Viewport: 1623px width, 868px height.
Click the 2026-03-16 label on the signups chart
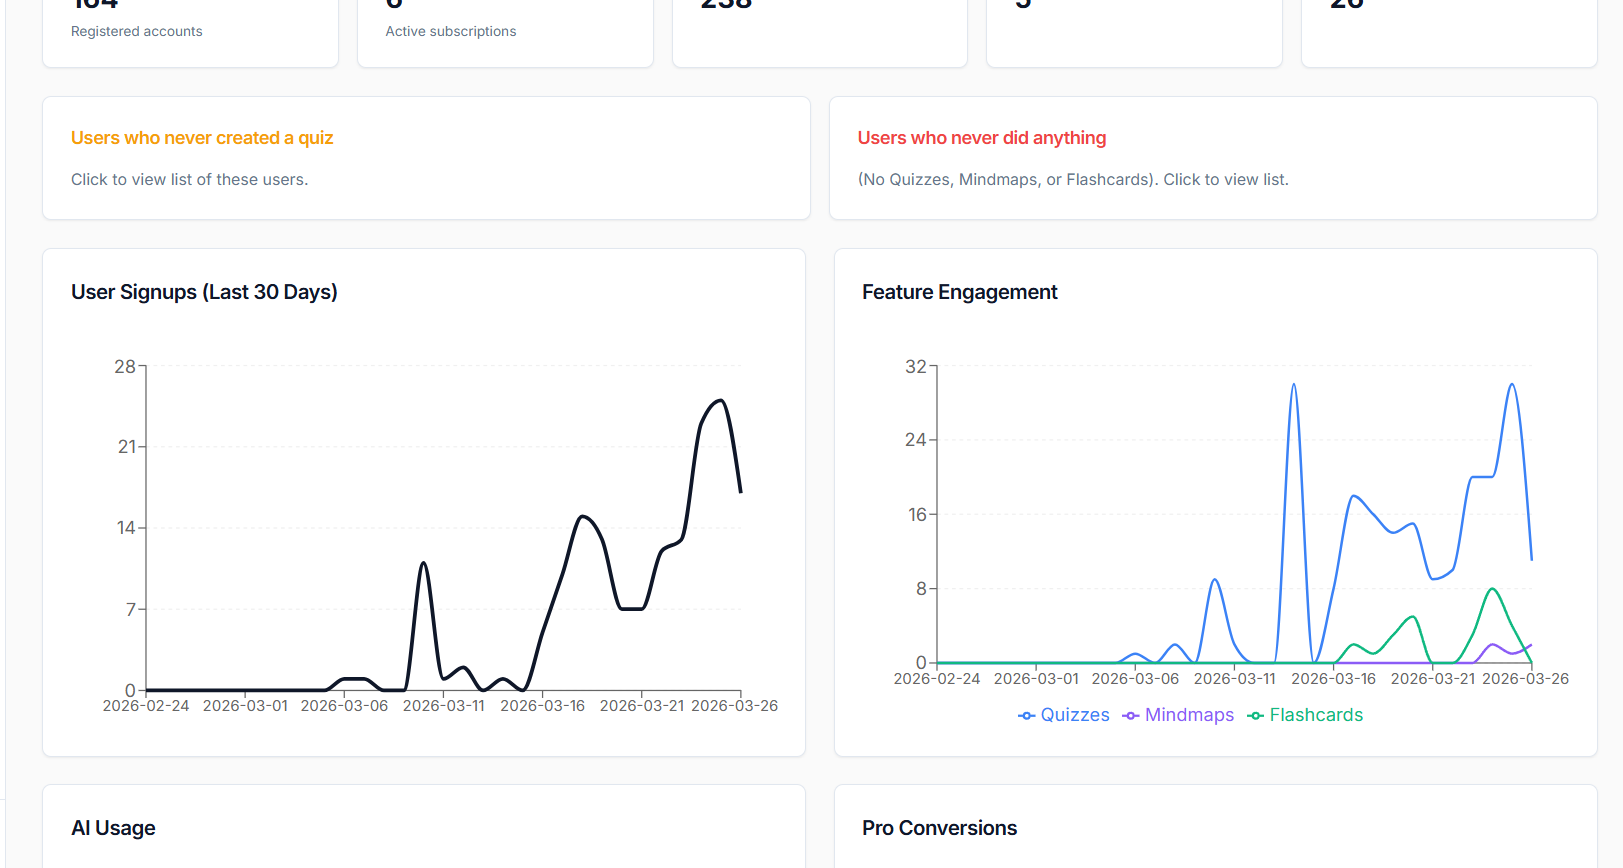[x=542, y=706]
